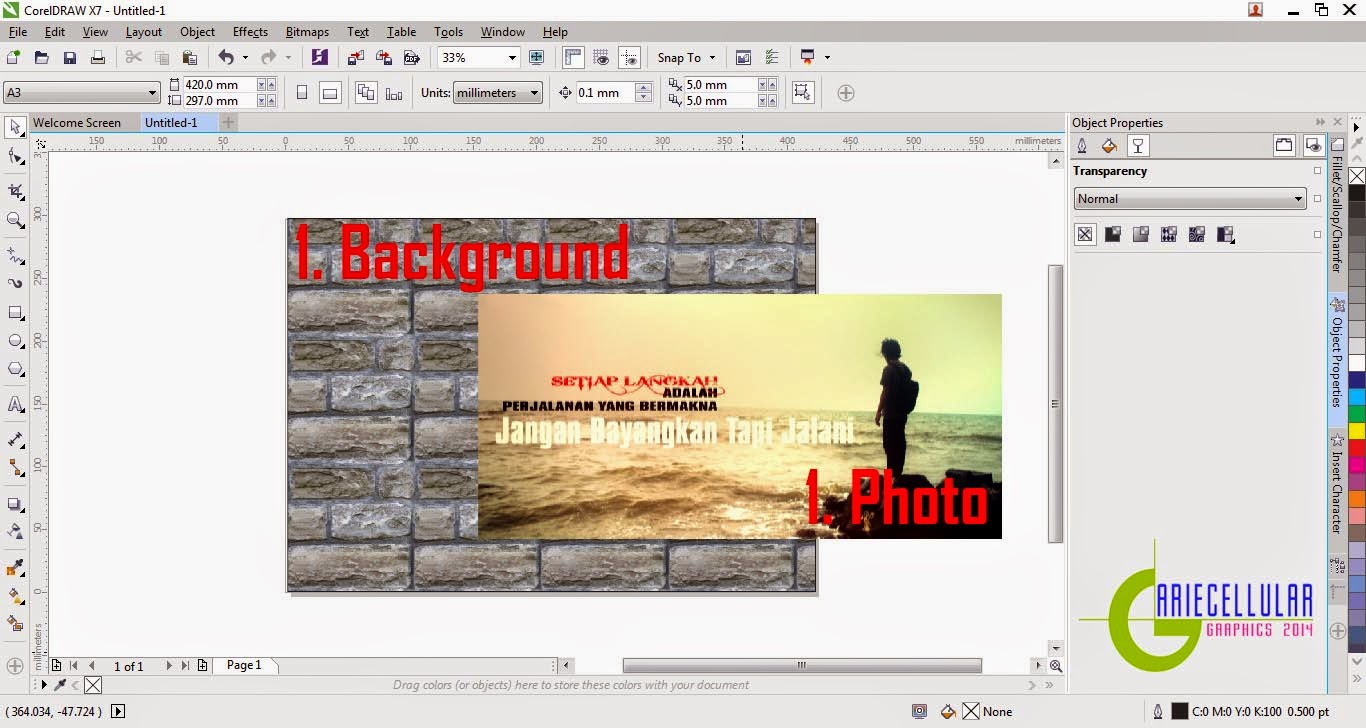The height and width of the screenshot is (728, 1366).
Task: Toggle Show Guidelines button
Action: click(629, 58)
